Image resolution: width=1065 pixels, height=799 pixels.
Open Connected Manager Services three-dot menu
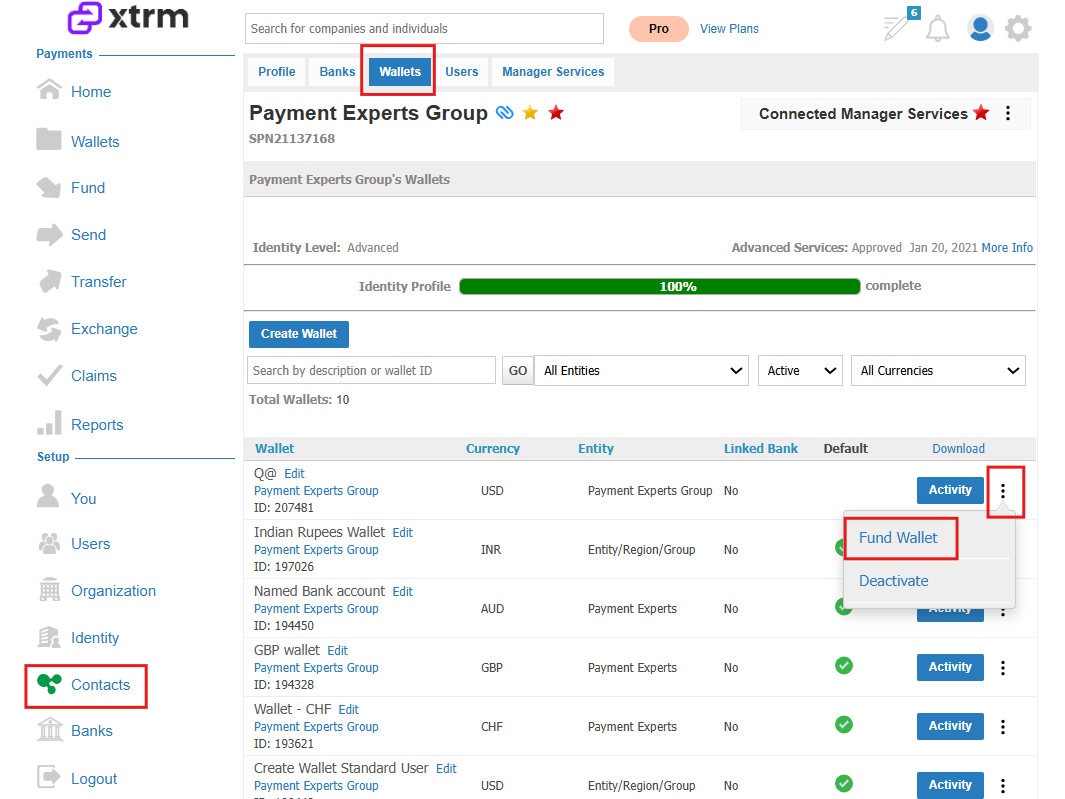(x=1008, y=113)
